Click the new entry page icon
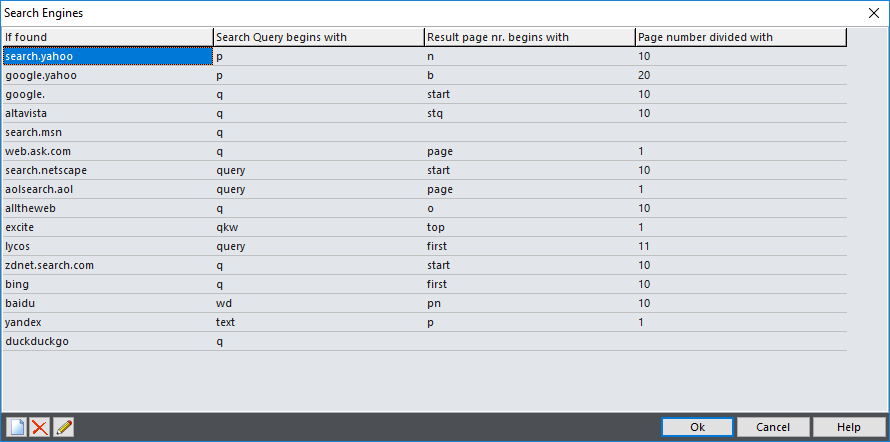The width and height of the screenshot is (890, 442). tap(18, 427)
